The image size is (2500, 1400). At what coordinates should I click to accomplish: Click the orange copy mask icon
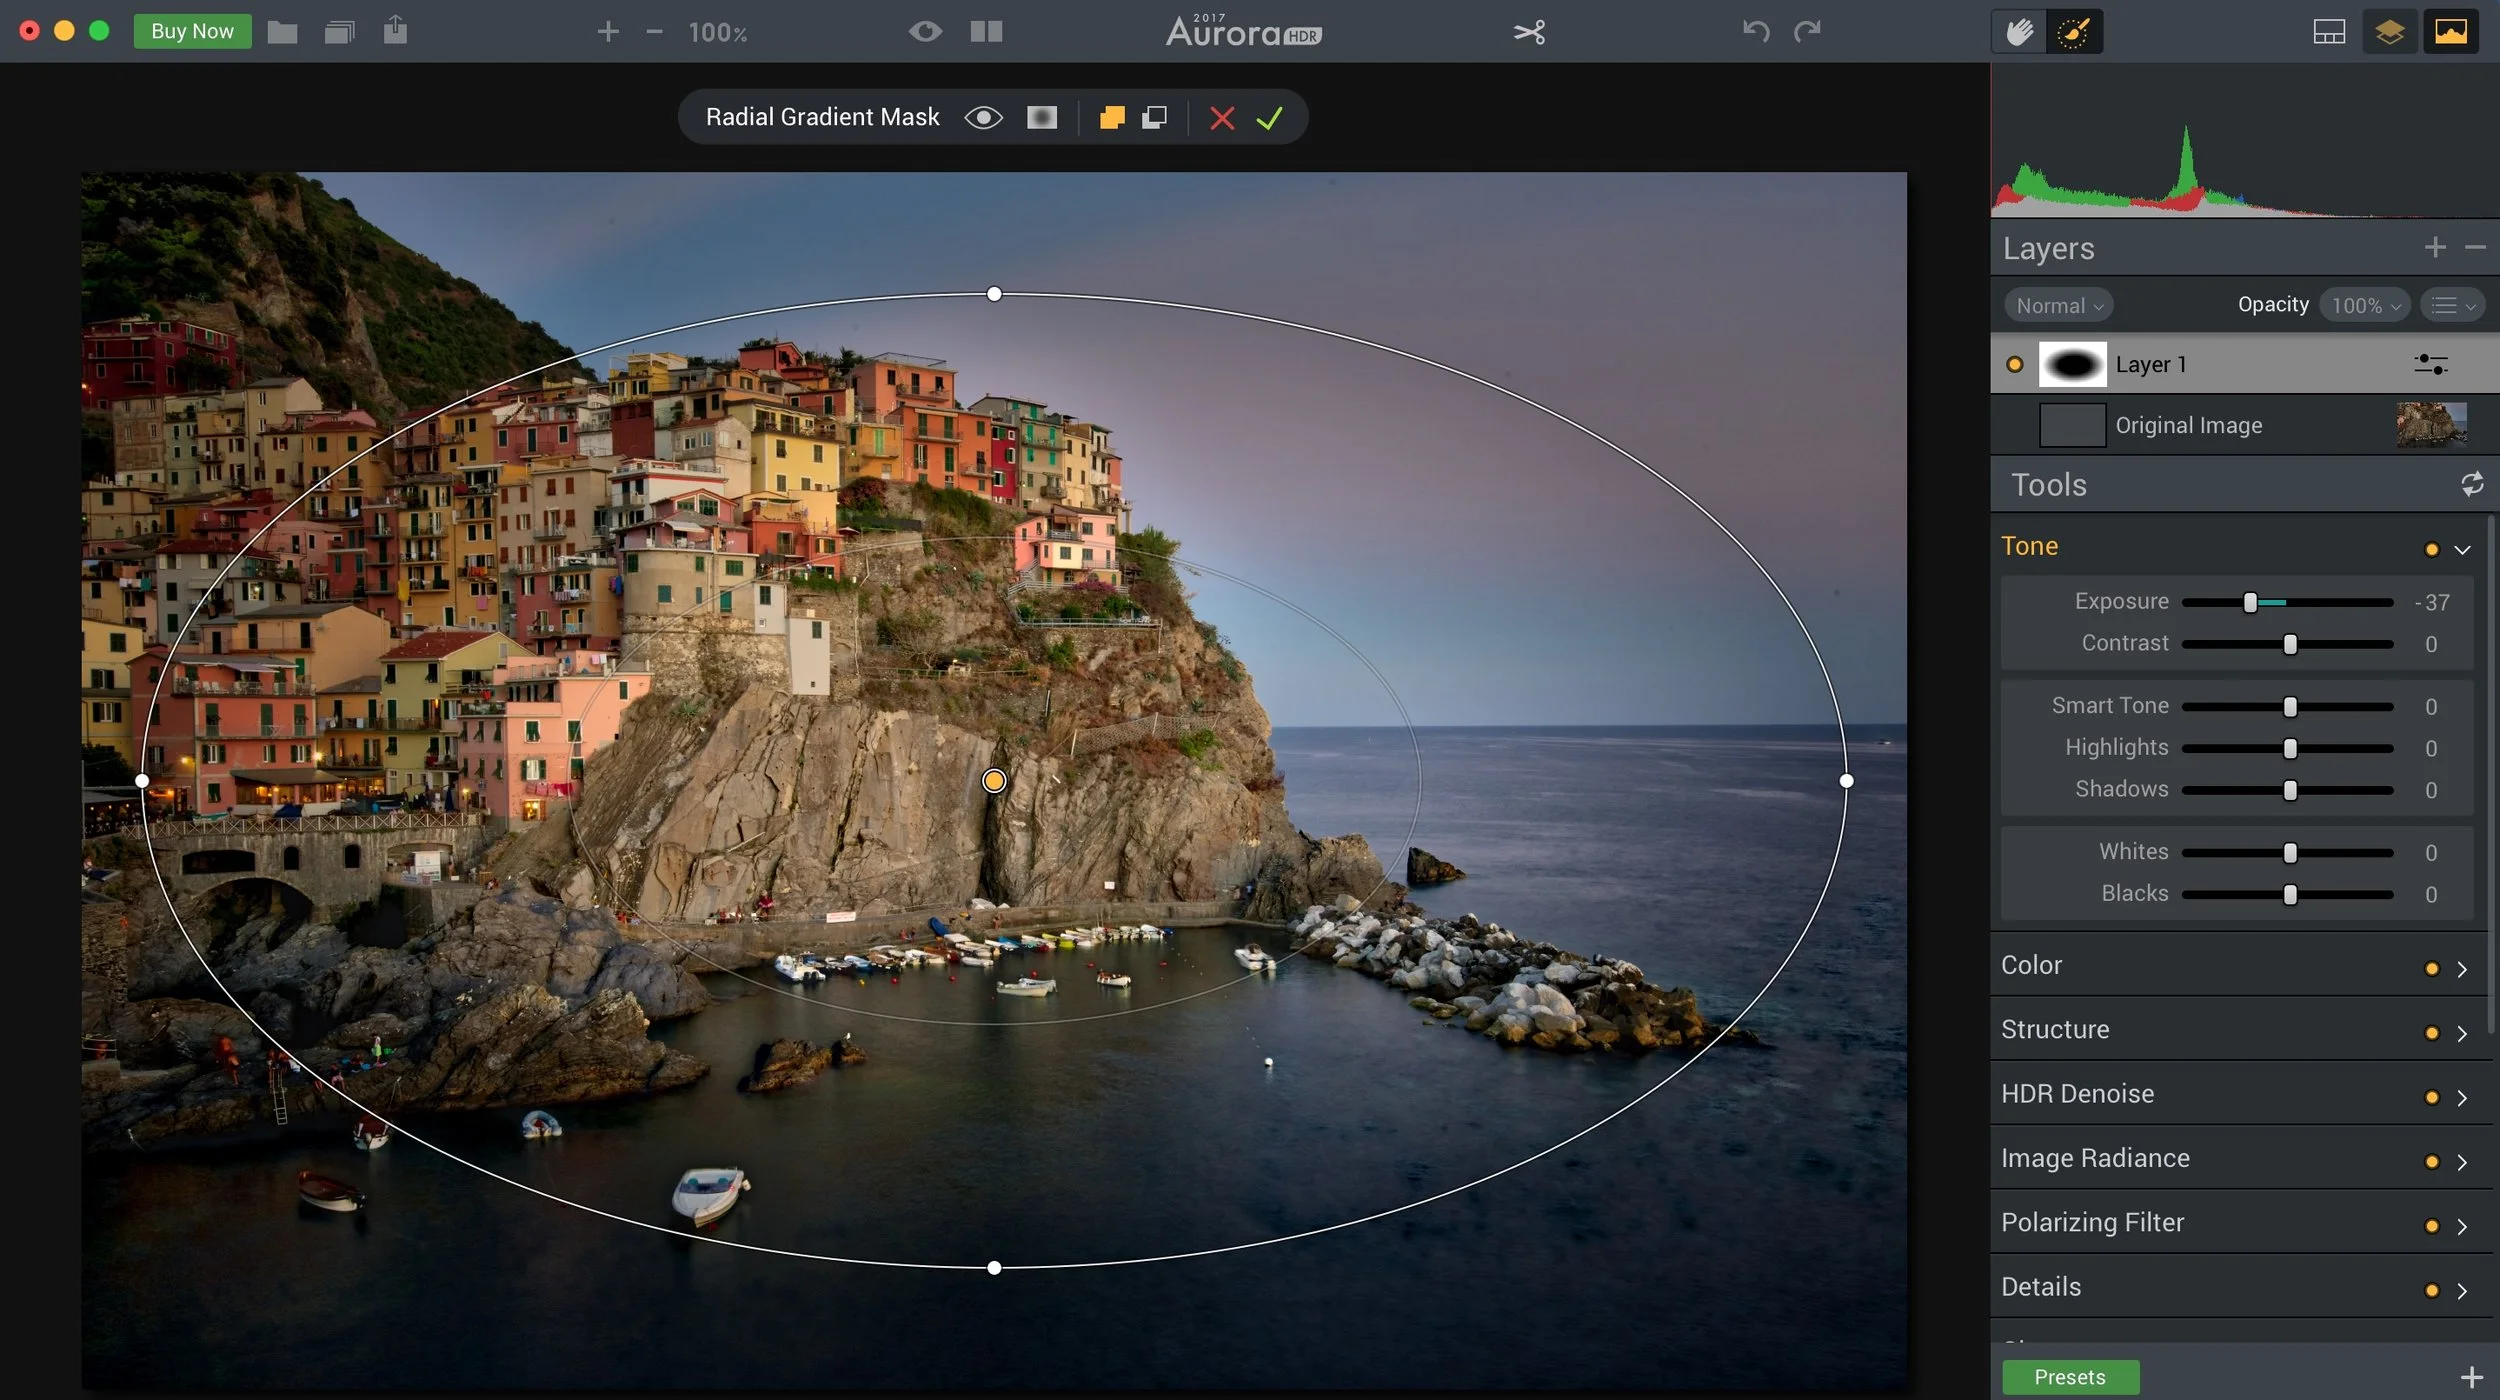click(x=1111, y=117)
